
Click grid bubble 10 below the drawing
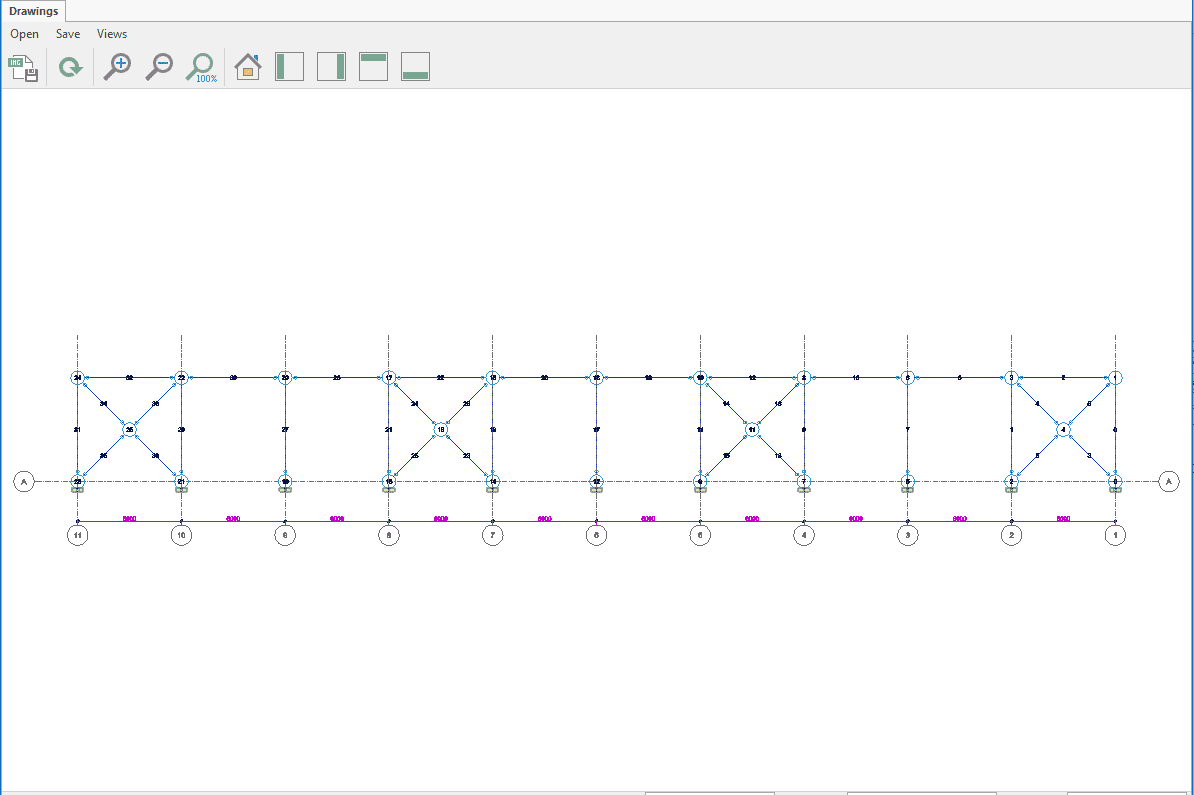[x=181, y=535]
